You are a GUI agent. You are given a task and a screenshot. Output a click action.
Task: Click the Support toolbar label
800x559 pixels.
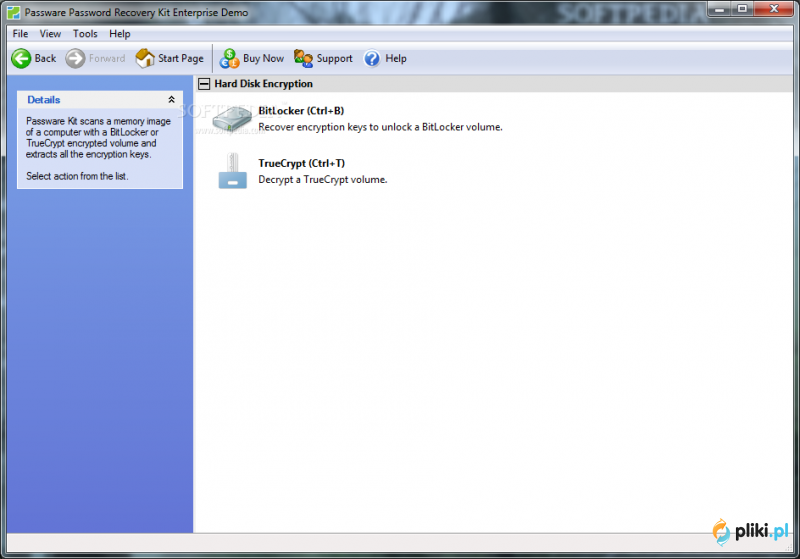coord(334,59)
